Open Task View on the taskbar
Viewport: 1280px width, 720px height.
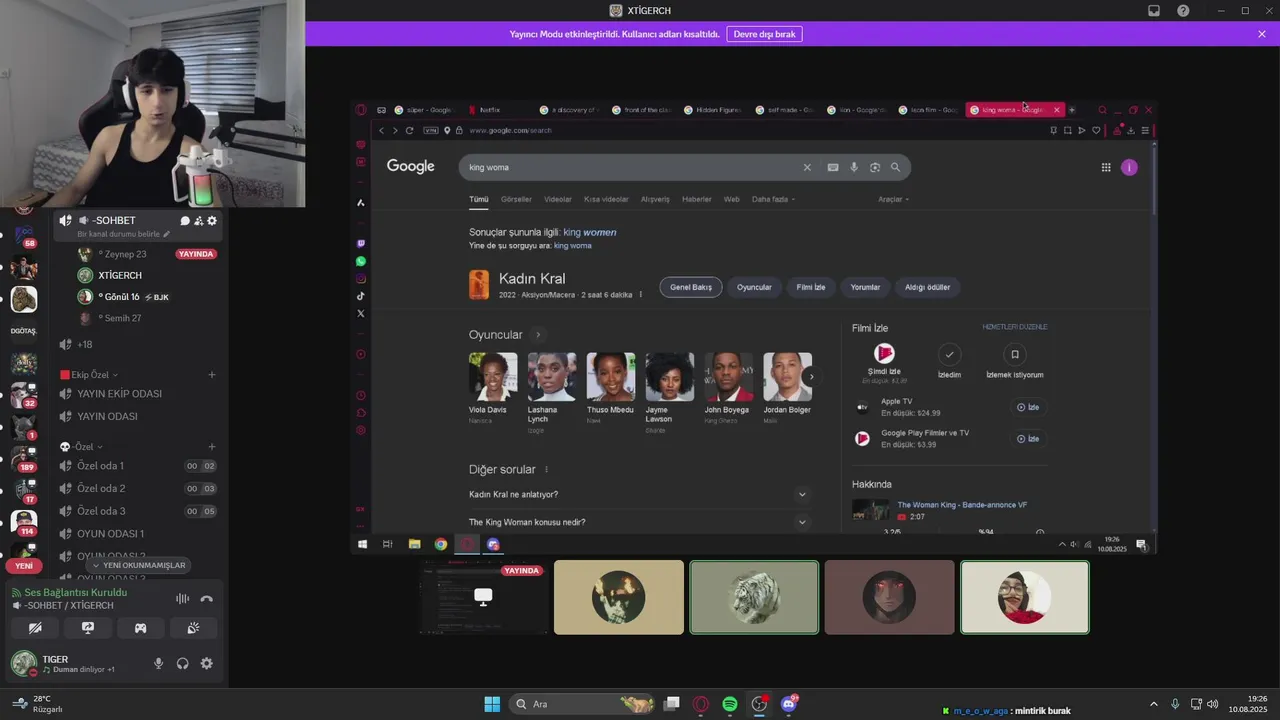(672, 704)
